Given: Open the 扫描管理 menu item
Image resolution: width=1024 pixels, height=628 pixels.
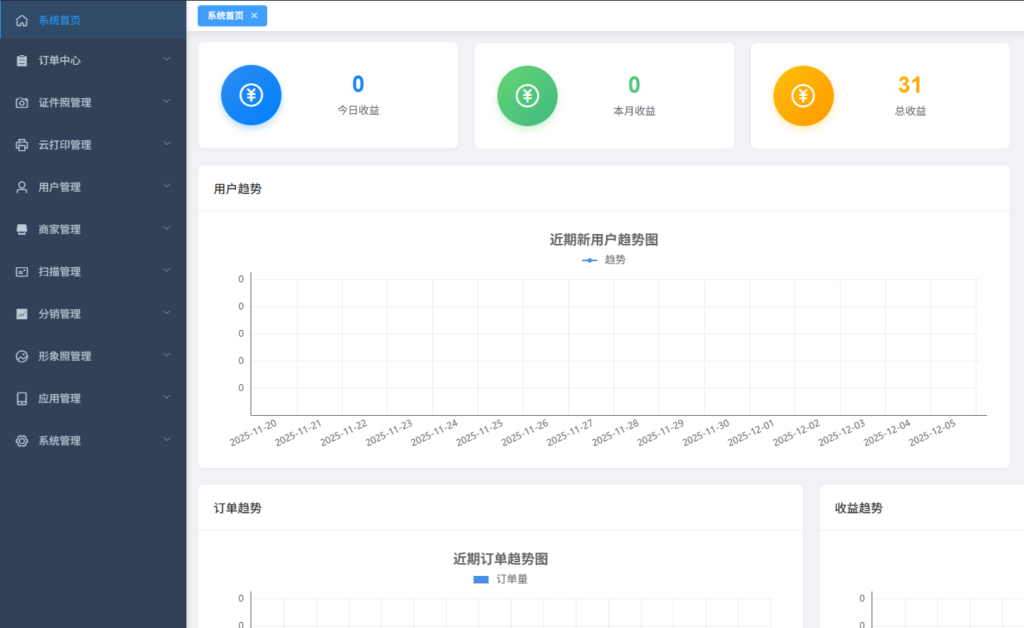Looking at the screenshot, I should pyautogui.click(x=60, y=272).
